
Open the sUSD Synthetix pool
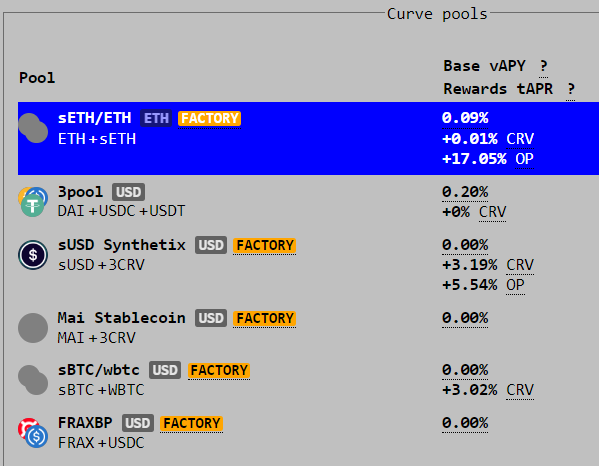pyautogui.click(x=121, y=245)
